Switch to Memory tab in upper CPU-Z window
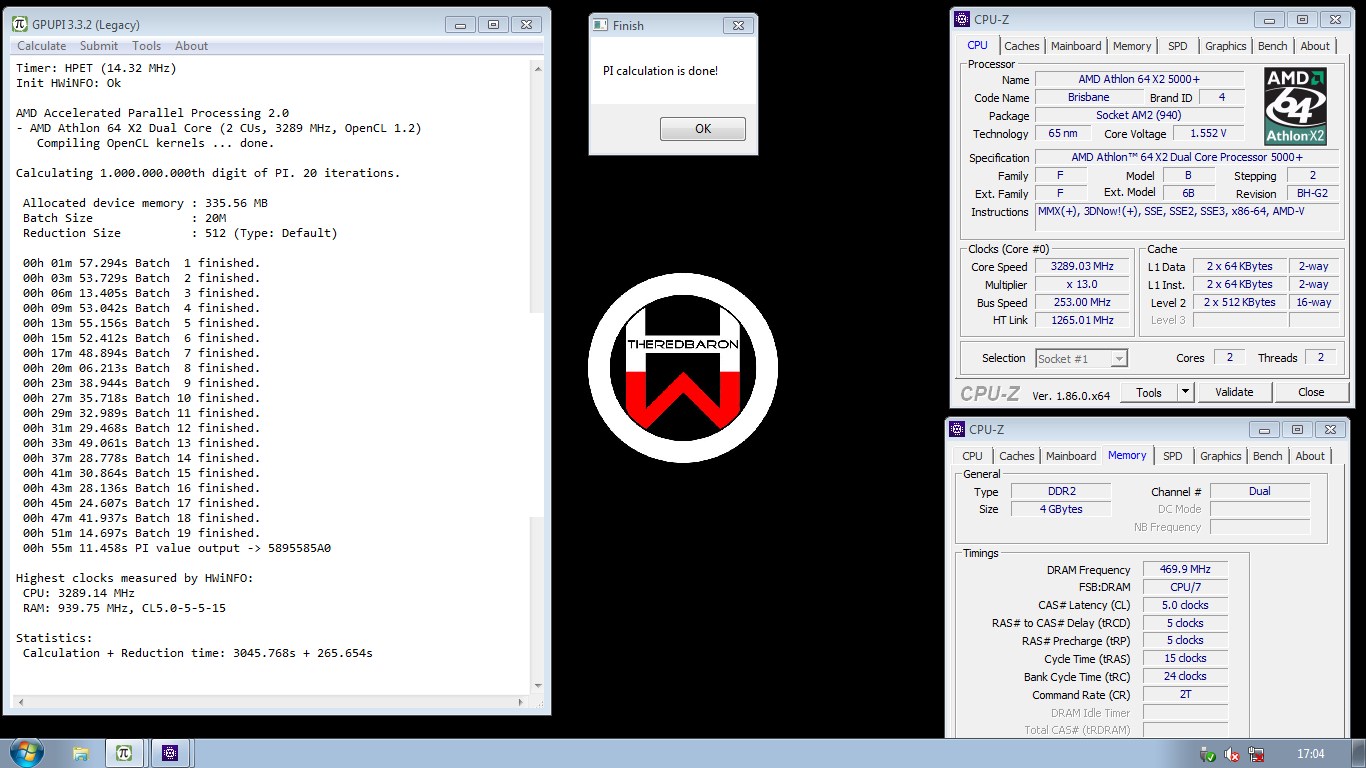This screenshot has height=768, width=1366. pyautogui.click(x=1132, y=46)
